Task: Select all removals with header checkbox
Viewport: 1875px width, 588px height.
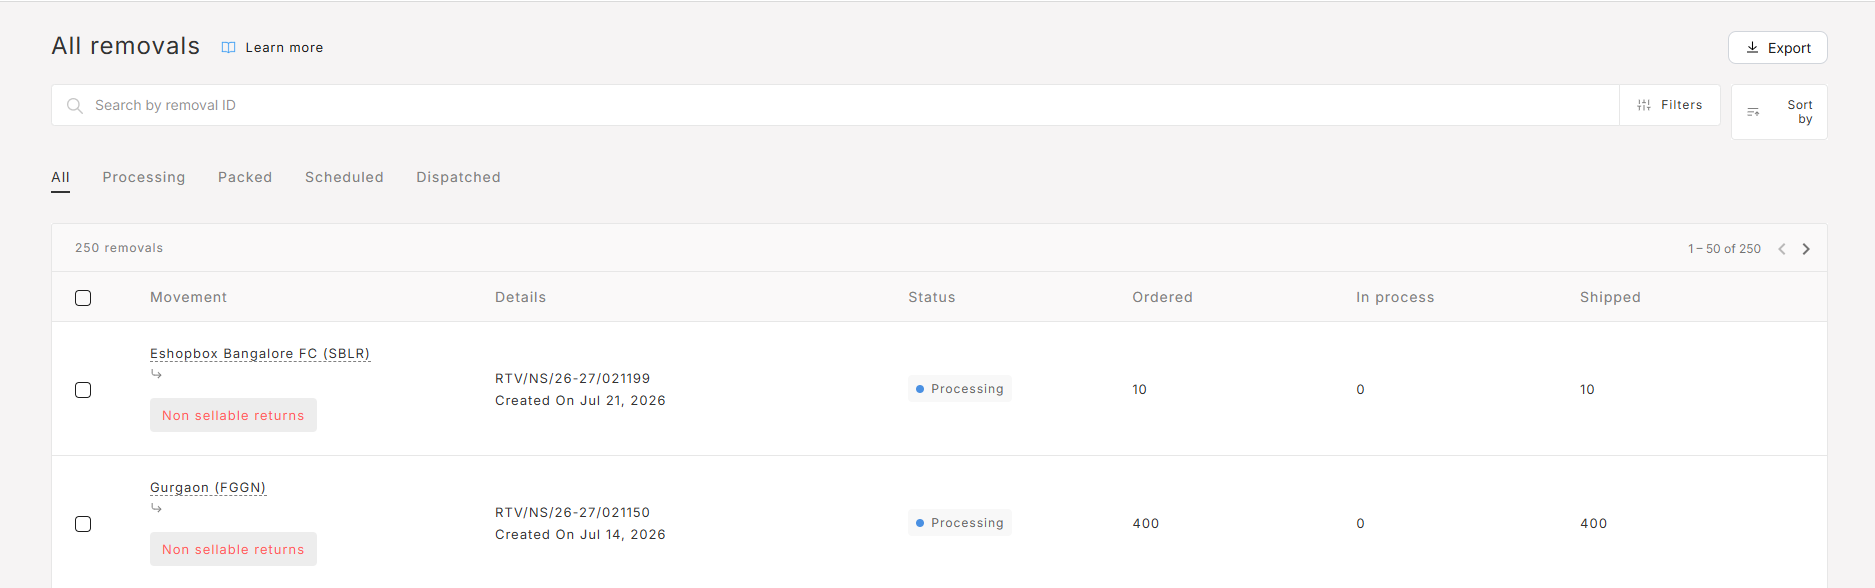Action: 83,298
